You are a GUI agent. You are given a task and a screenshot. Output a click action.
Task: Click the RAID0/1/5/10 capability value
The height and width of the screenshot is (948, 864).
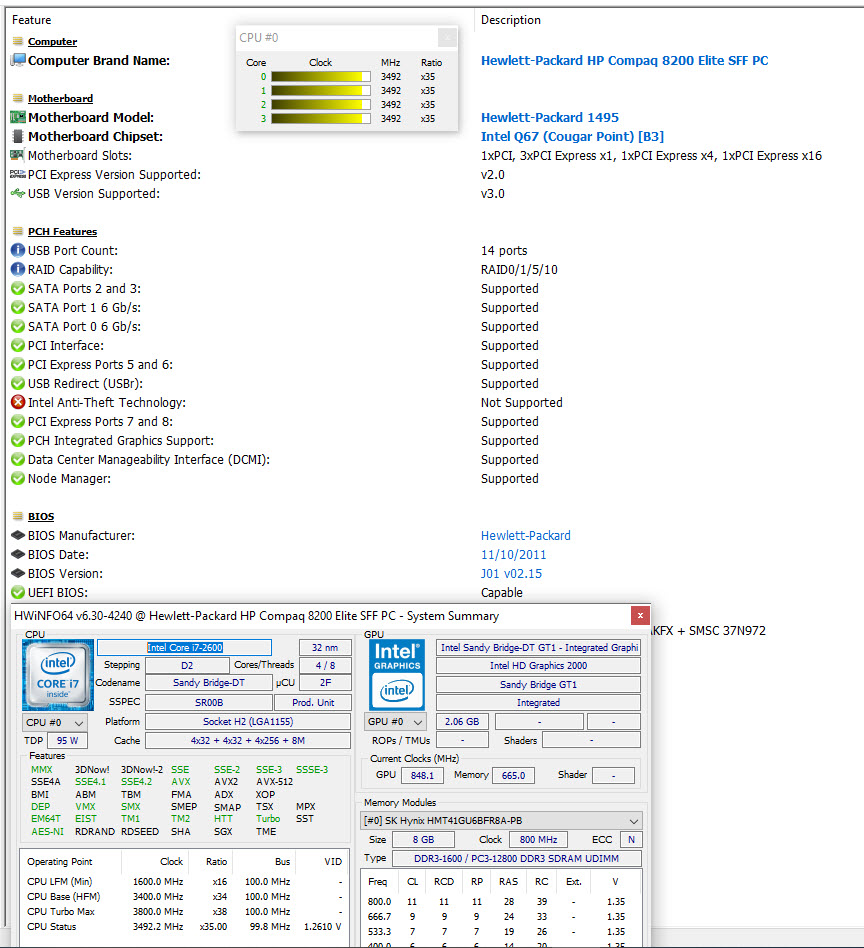[519, 270]
